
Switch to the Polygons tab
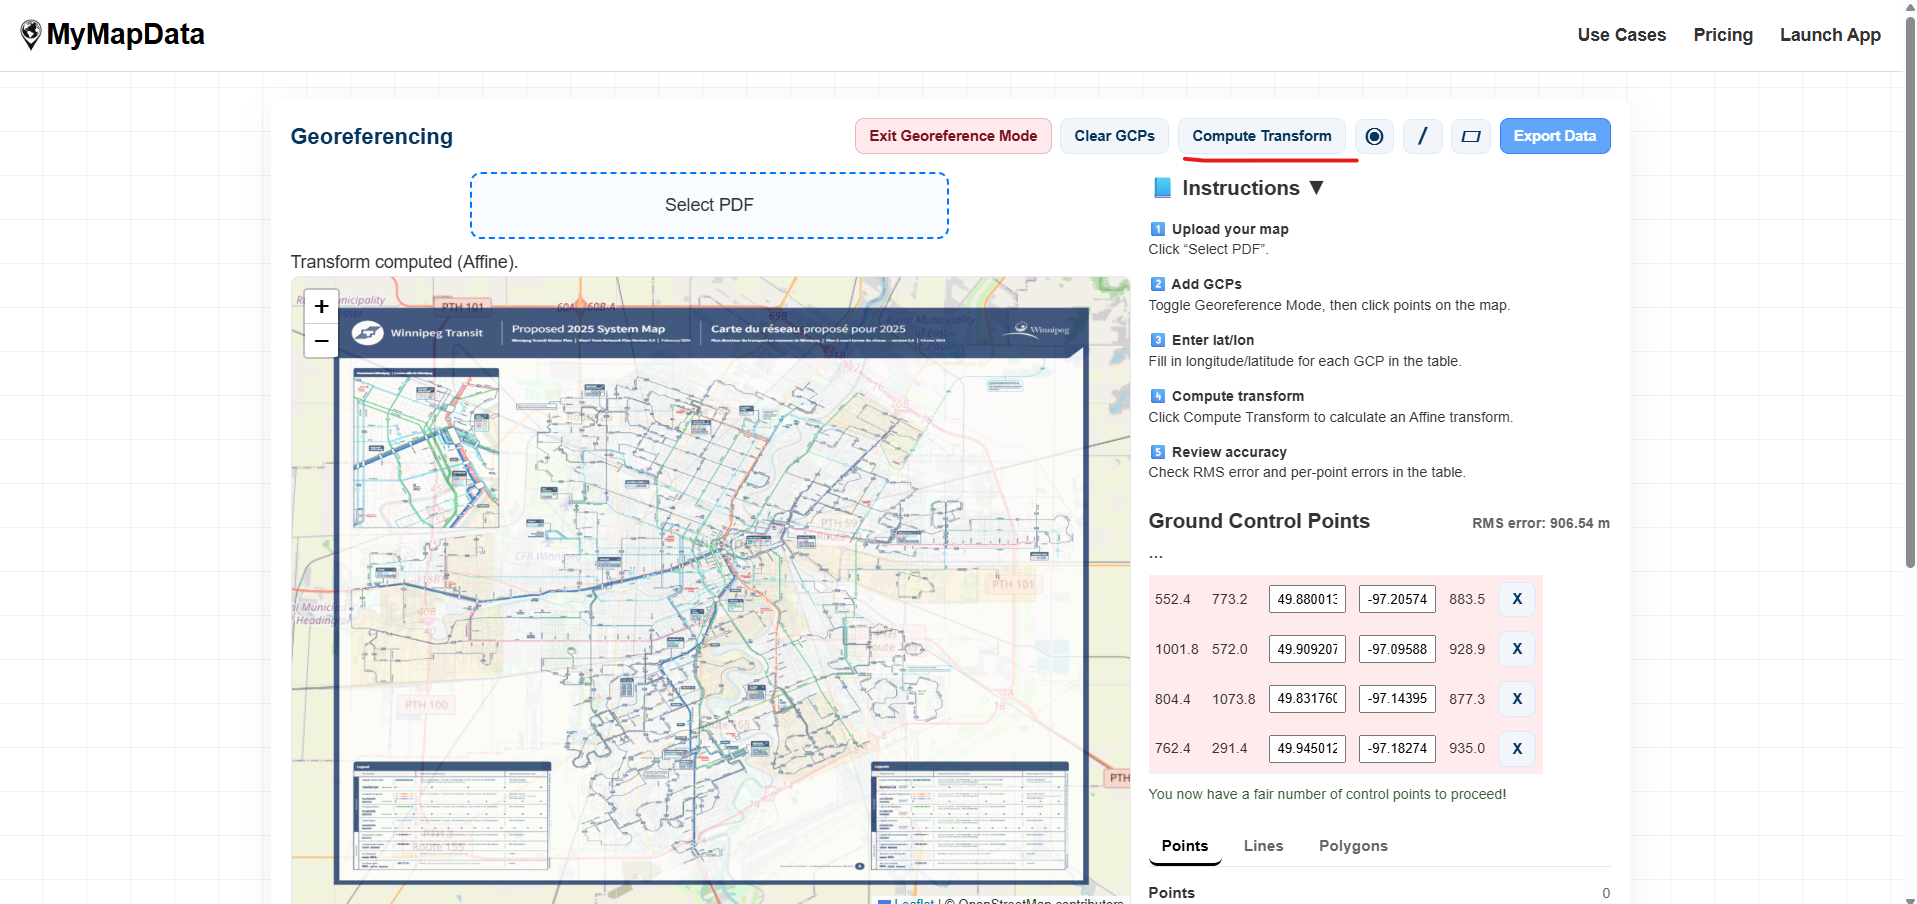(x=1353, y=845)
